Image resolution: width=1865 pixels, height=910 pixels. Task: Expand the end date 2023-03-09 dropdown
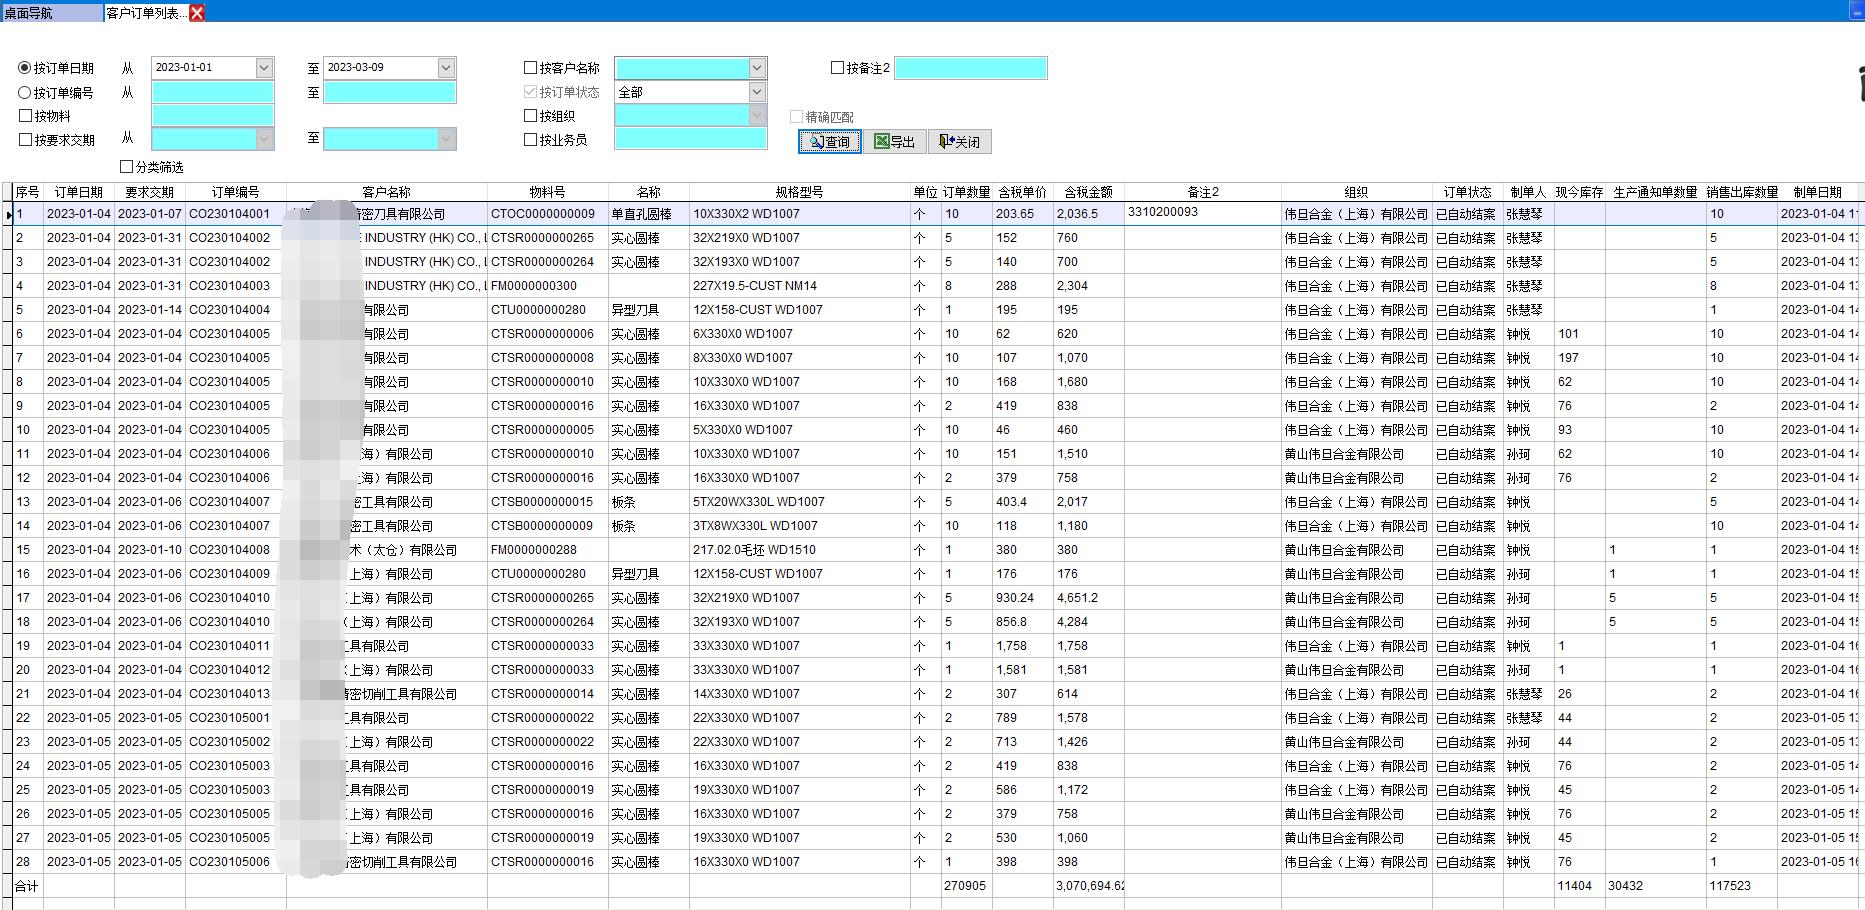pyautogui.click(x=446, y=68)
